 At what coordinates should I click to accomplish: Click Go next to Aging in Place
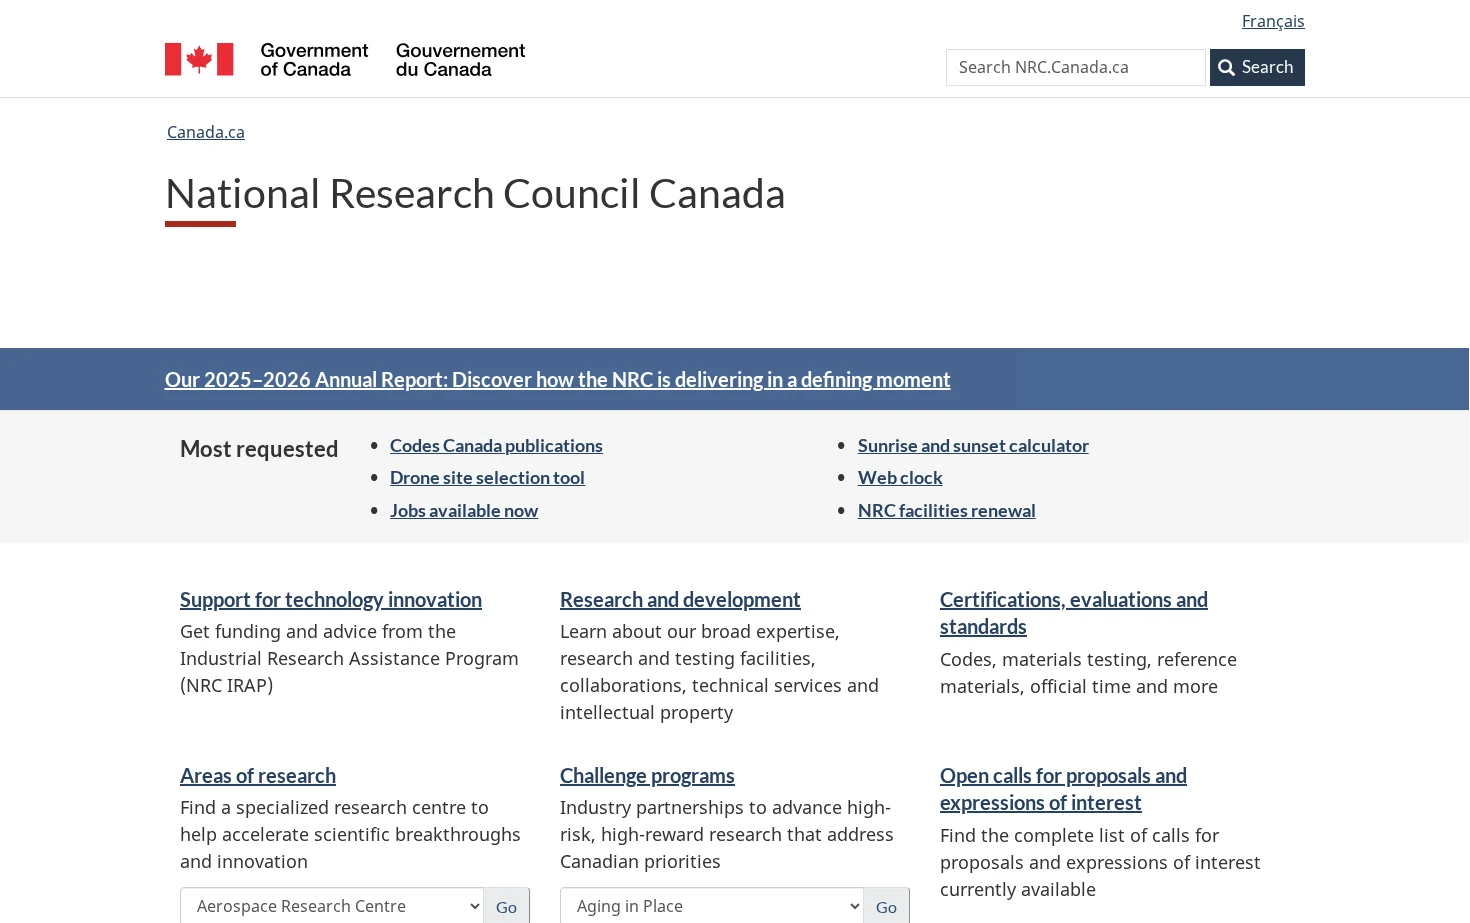pyautogui.click(x=886, y=906)
